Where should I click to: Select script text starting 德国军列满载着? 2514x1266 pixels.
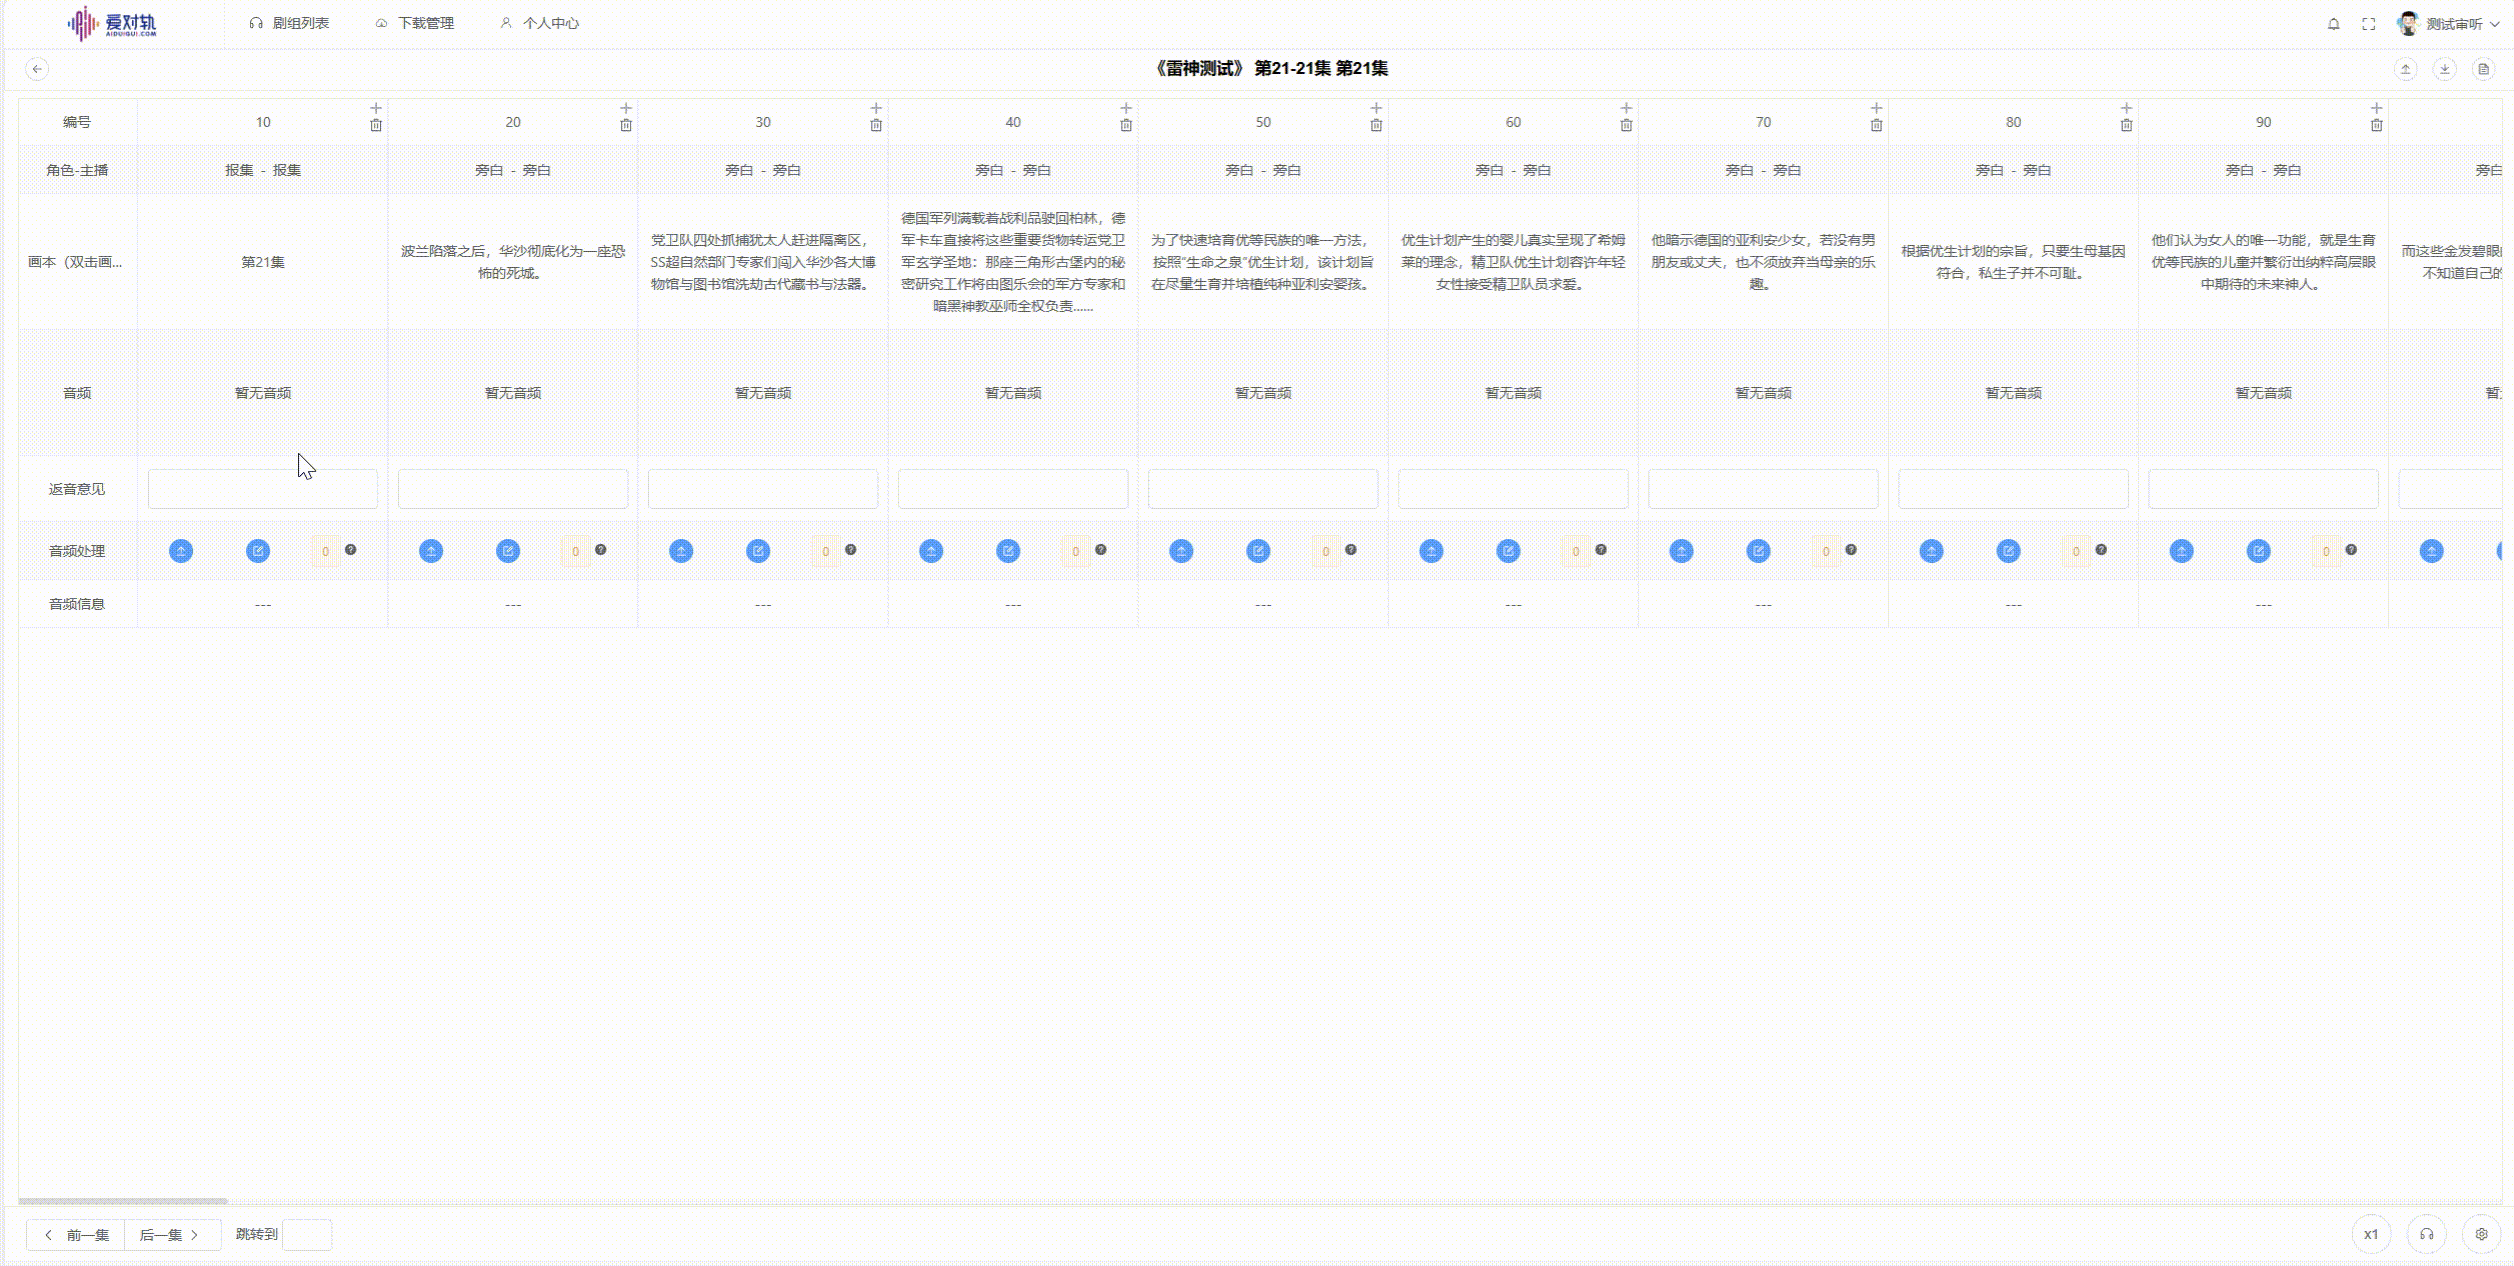coord(1013,262)
